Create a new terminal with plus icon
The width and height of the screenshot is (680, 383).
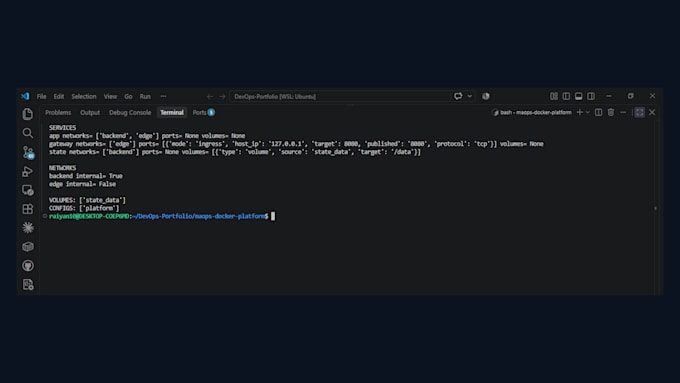point(579,112)
